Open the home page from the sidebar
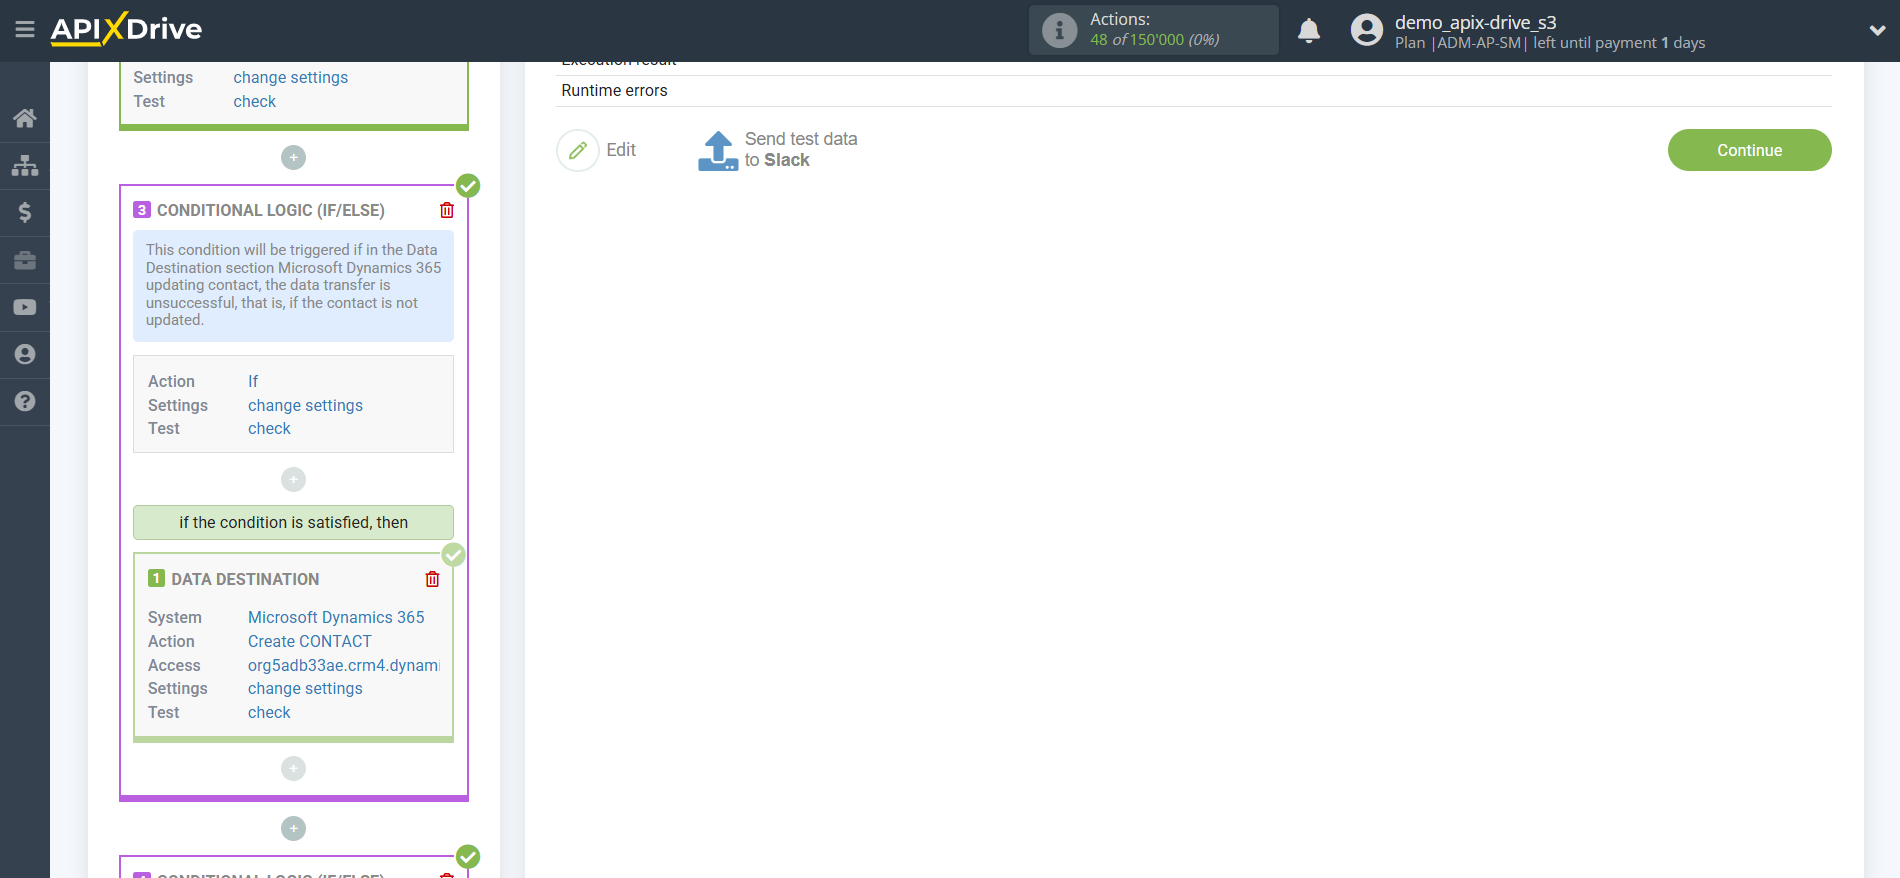The height and width of the screenshot is (878, 1900). (x=25, y=118)
